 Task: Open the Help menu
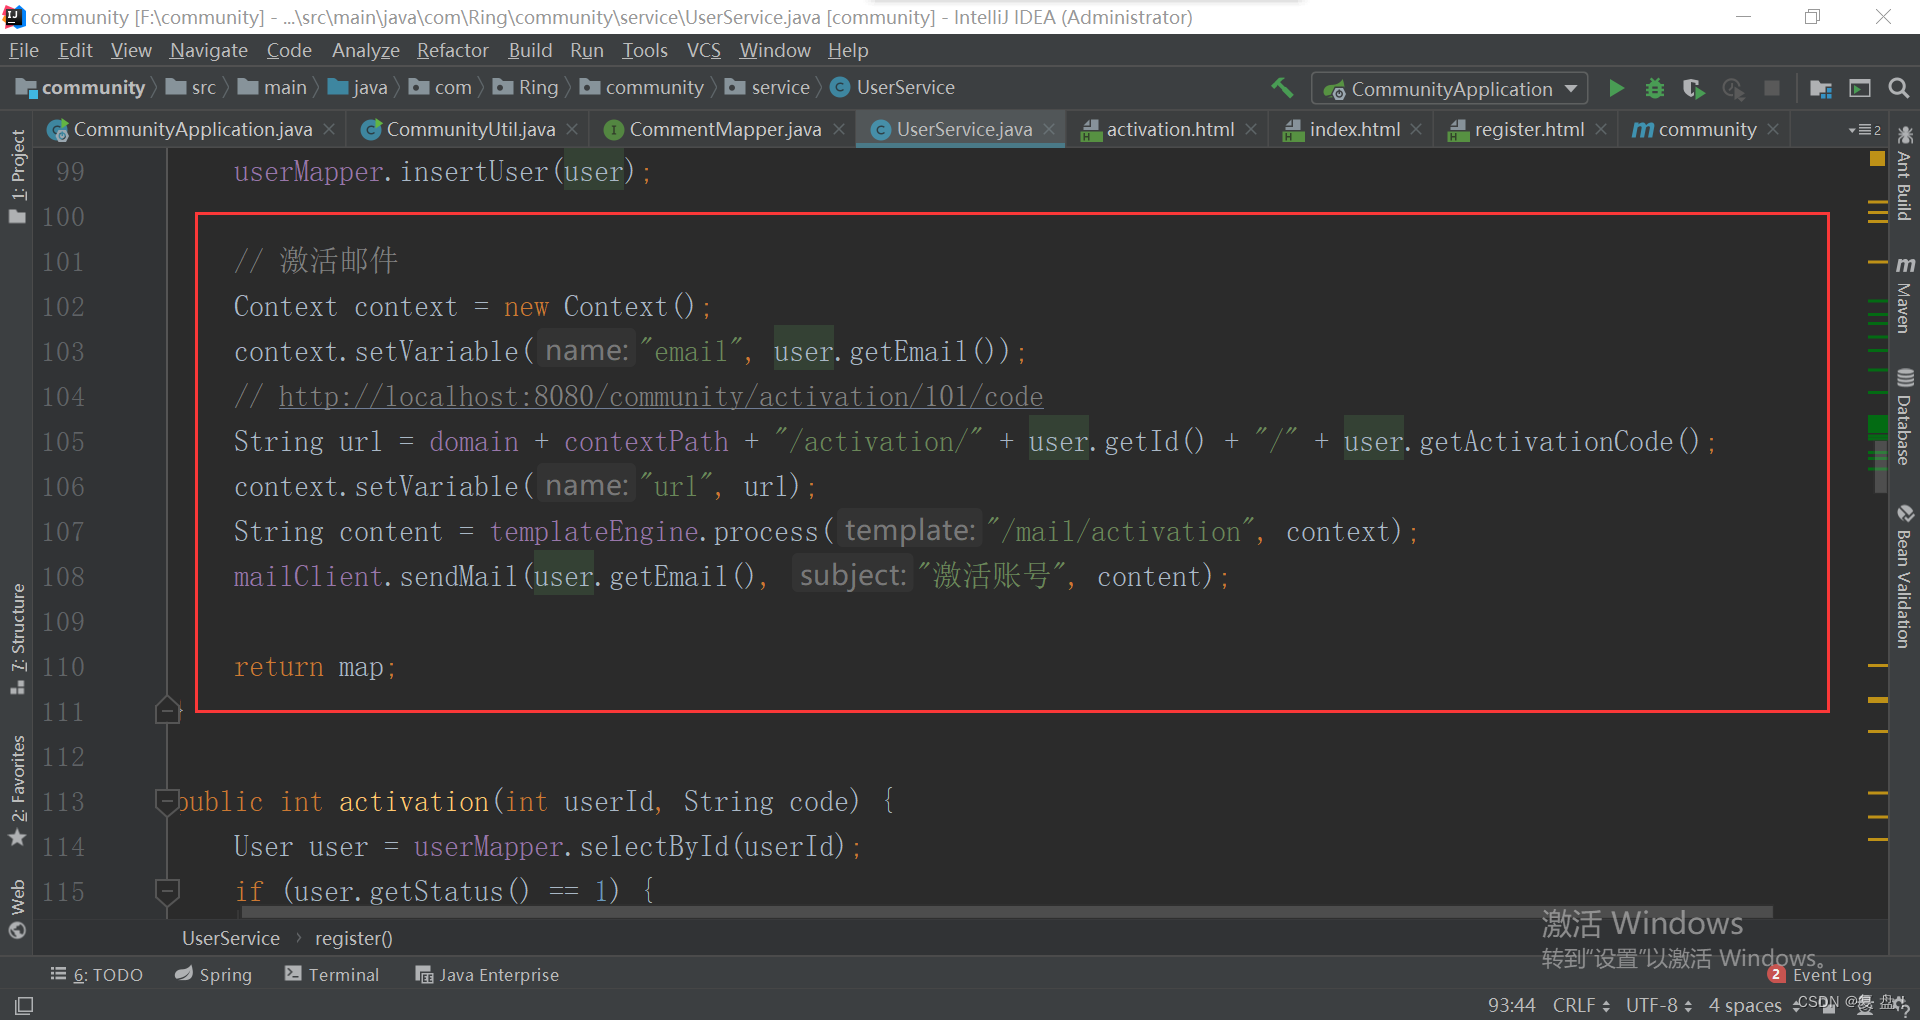coord(848,50)
